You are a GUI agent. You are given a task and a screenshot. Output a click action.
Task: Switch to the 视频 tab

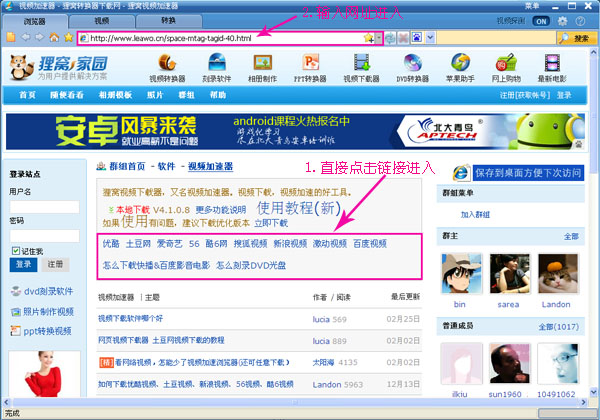click(x=101, y=21)
